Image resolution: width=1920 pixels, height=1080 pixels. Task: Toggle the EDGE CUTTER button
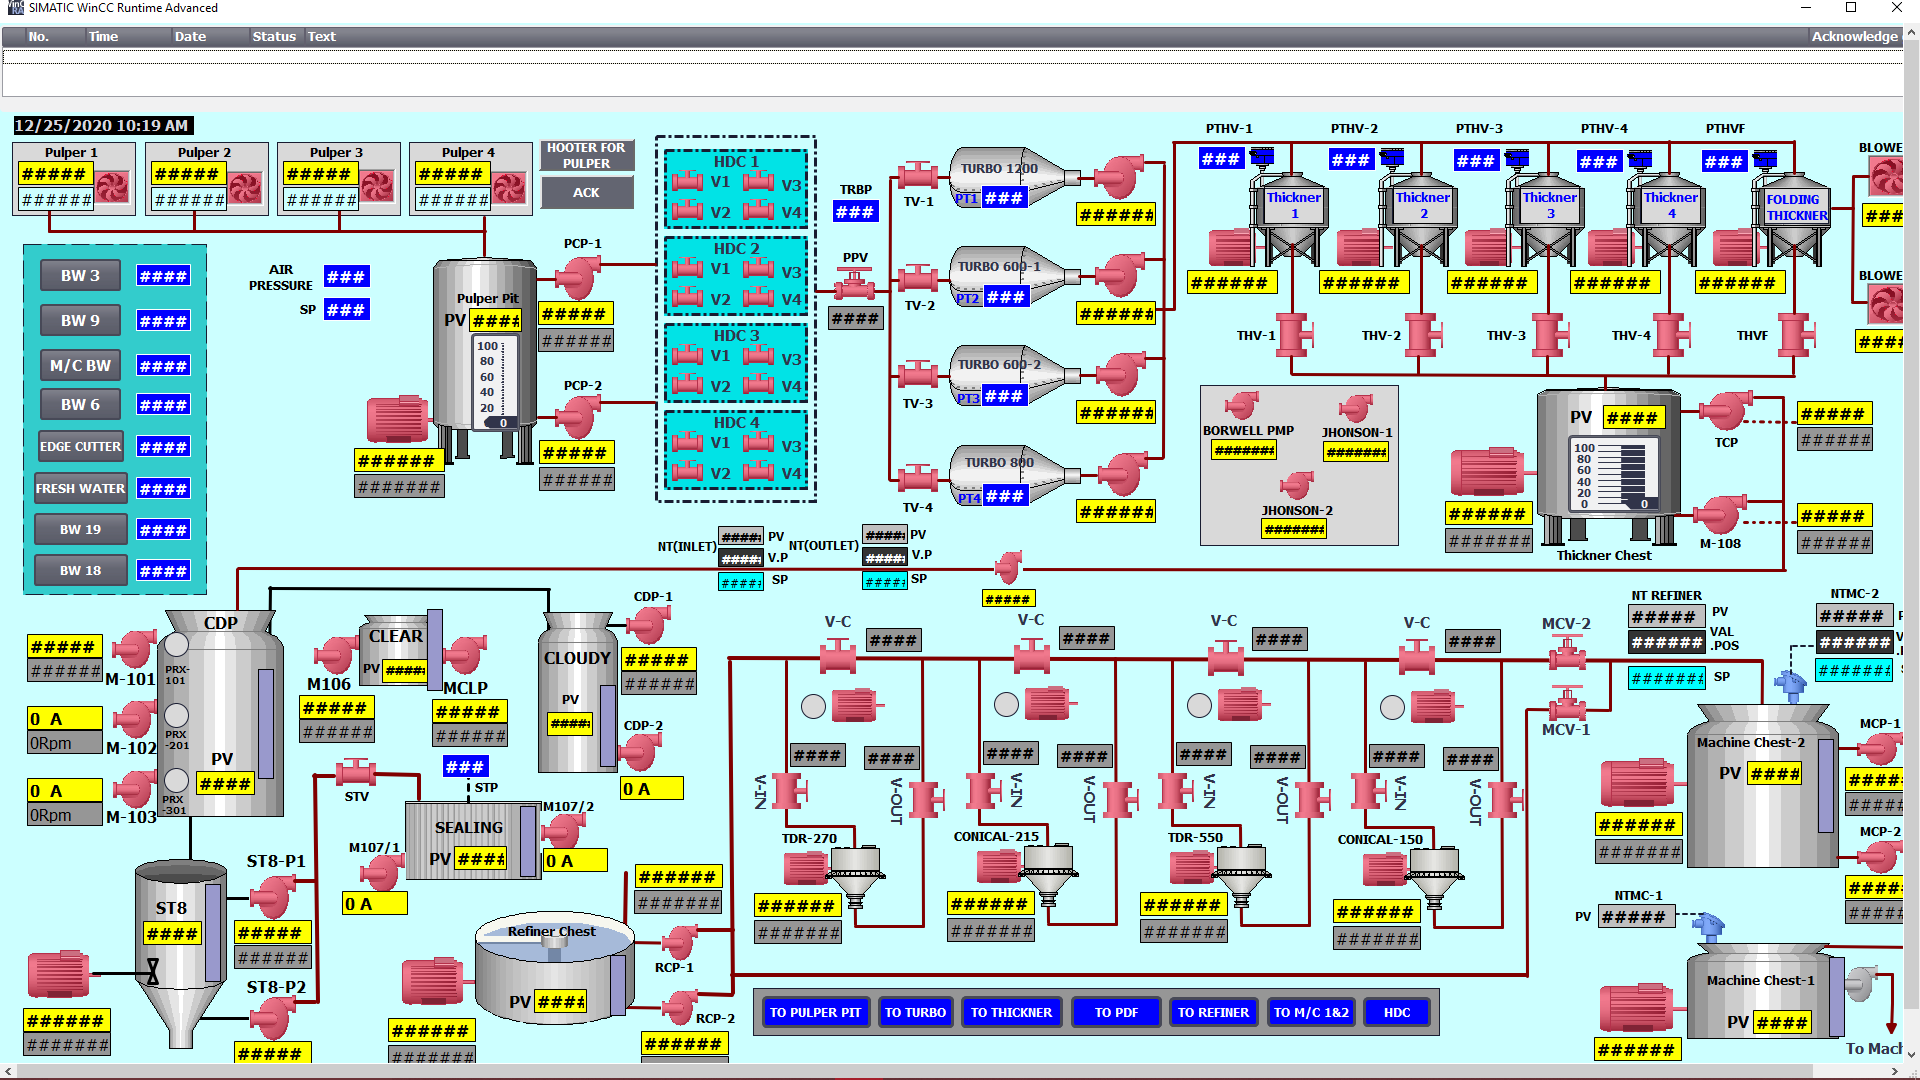(x=80, y=447)
